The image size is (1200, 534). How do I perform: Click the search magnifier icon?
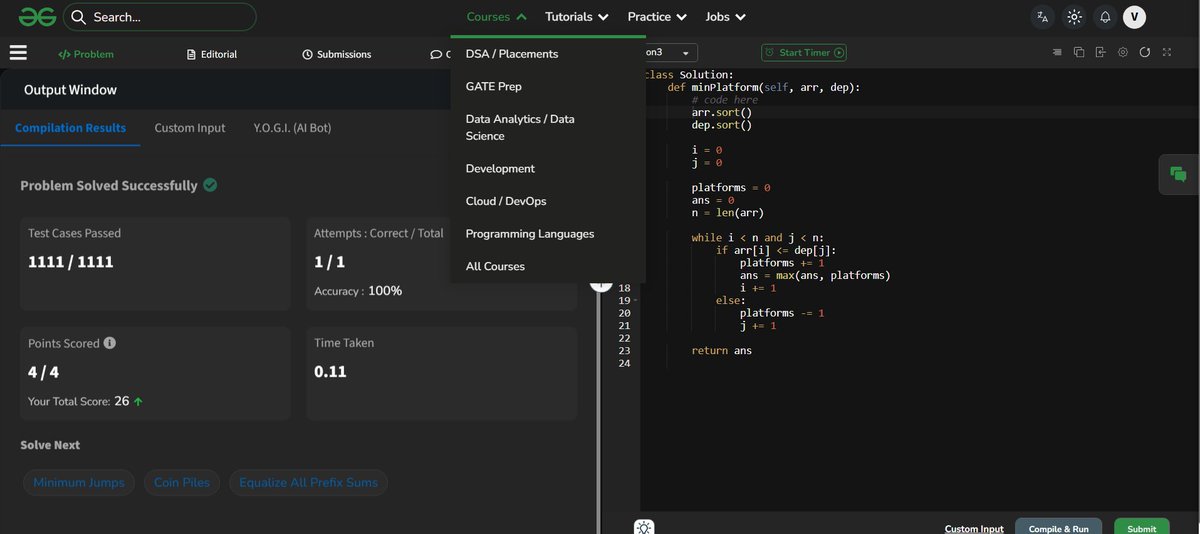tap(78, 17)
